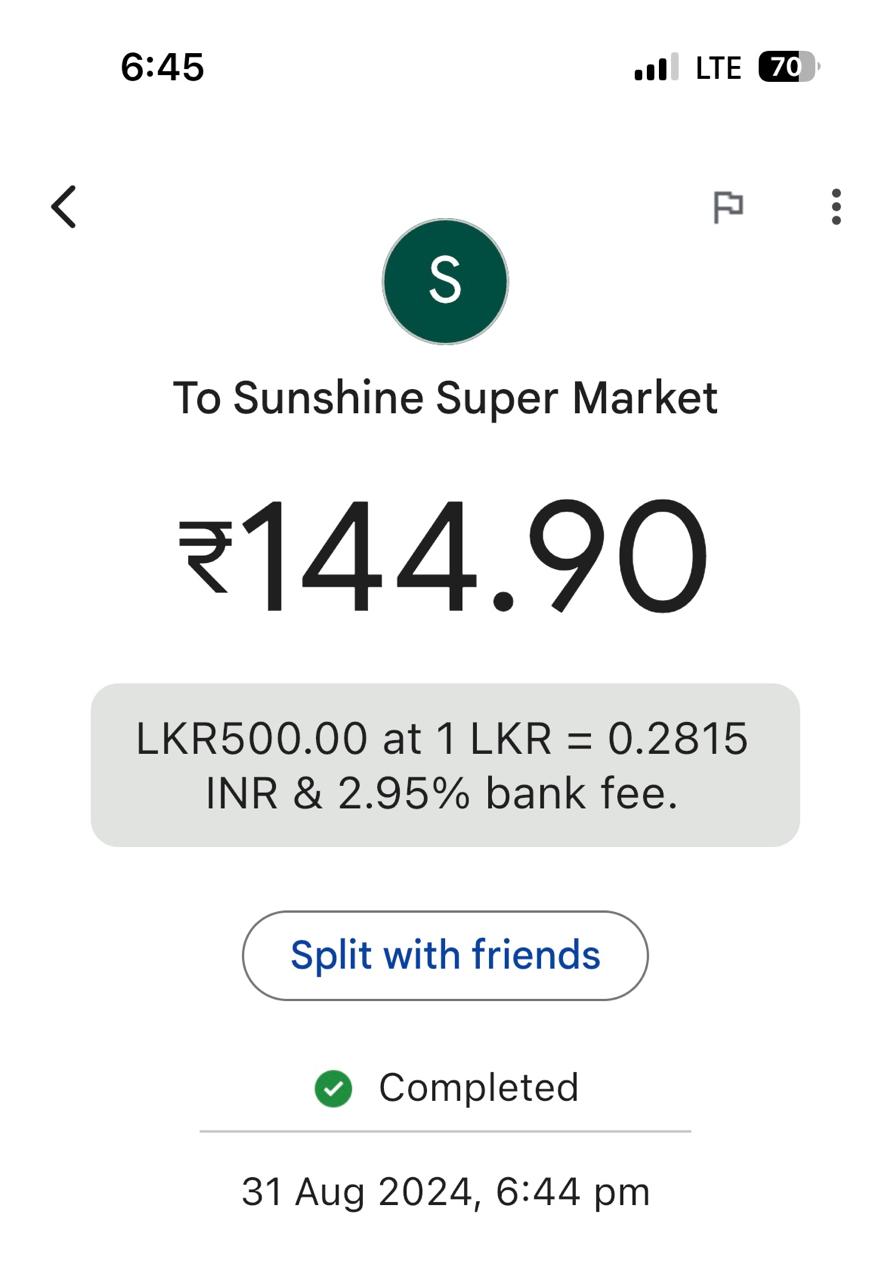Tap the cellular signal bars indicator

[656, 67]
